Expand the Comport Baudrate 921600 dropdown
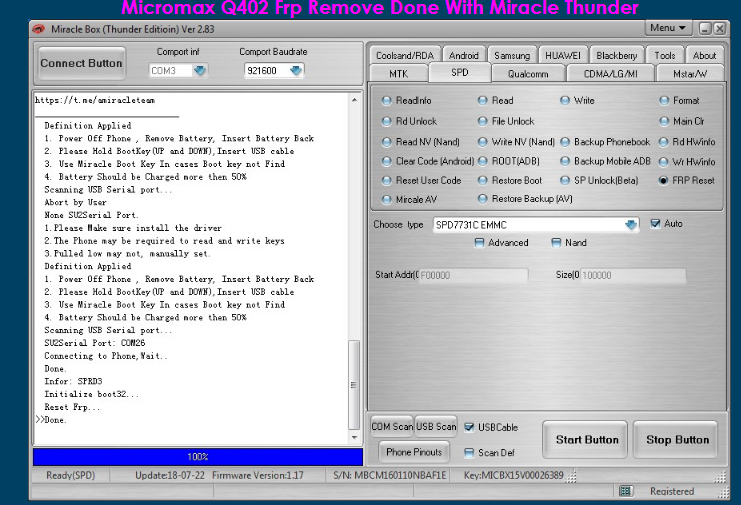This screenshot has width=741, height=505. pos(296,70)
